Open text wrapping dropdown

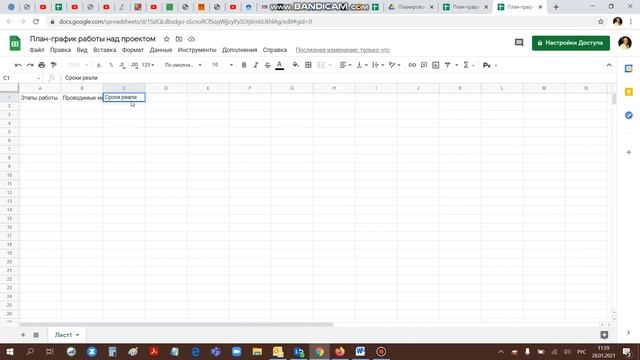(x=378, y=65)
